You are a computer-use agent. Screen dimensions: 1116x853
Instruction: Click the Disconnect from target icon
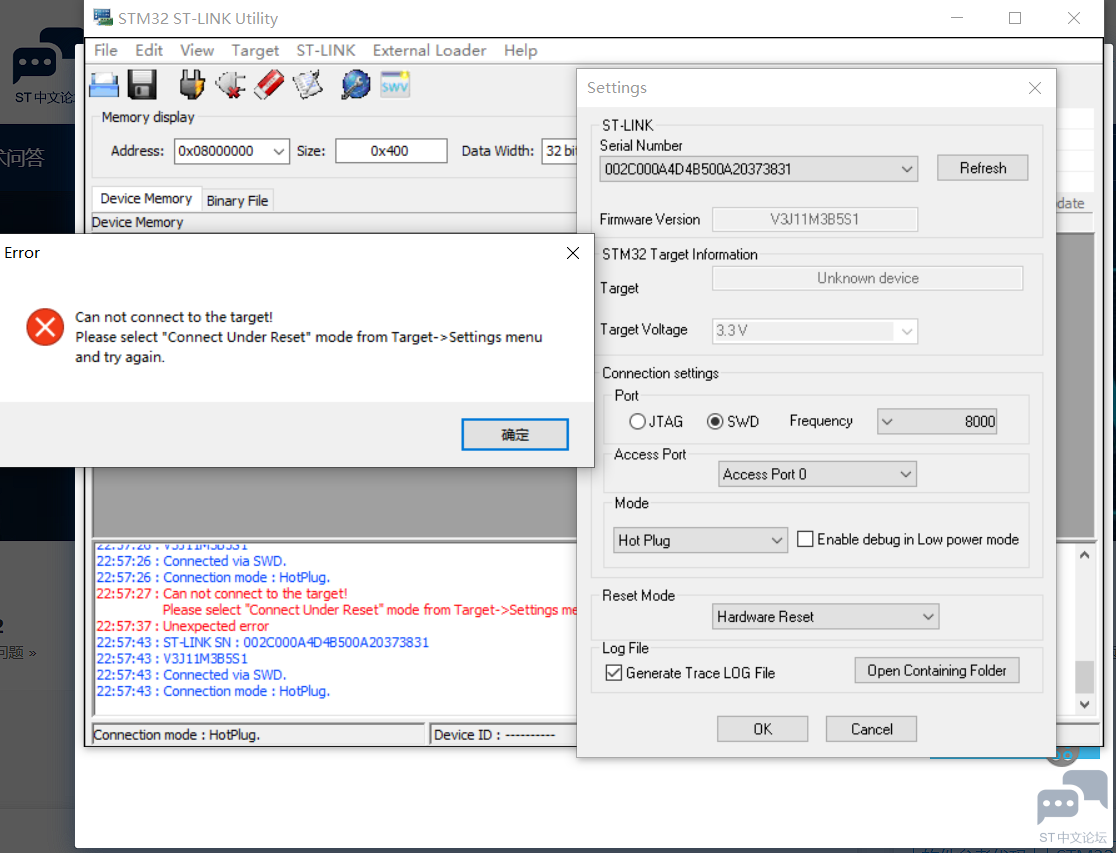231,85
